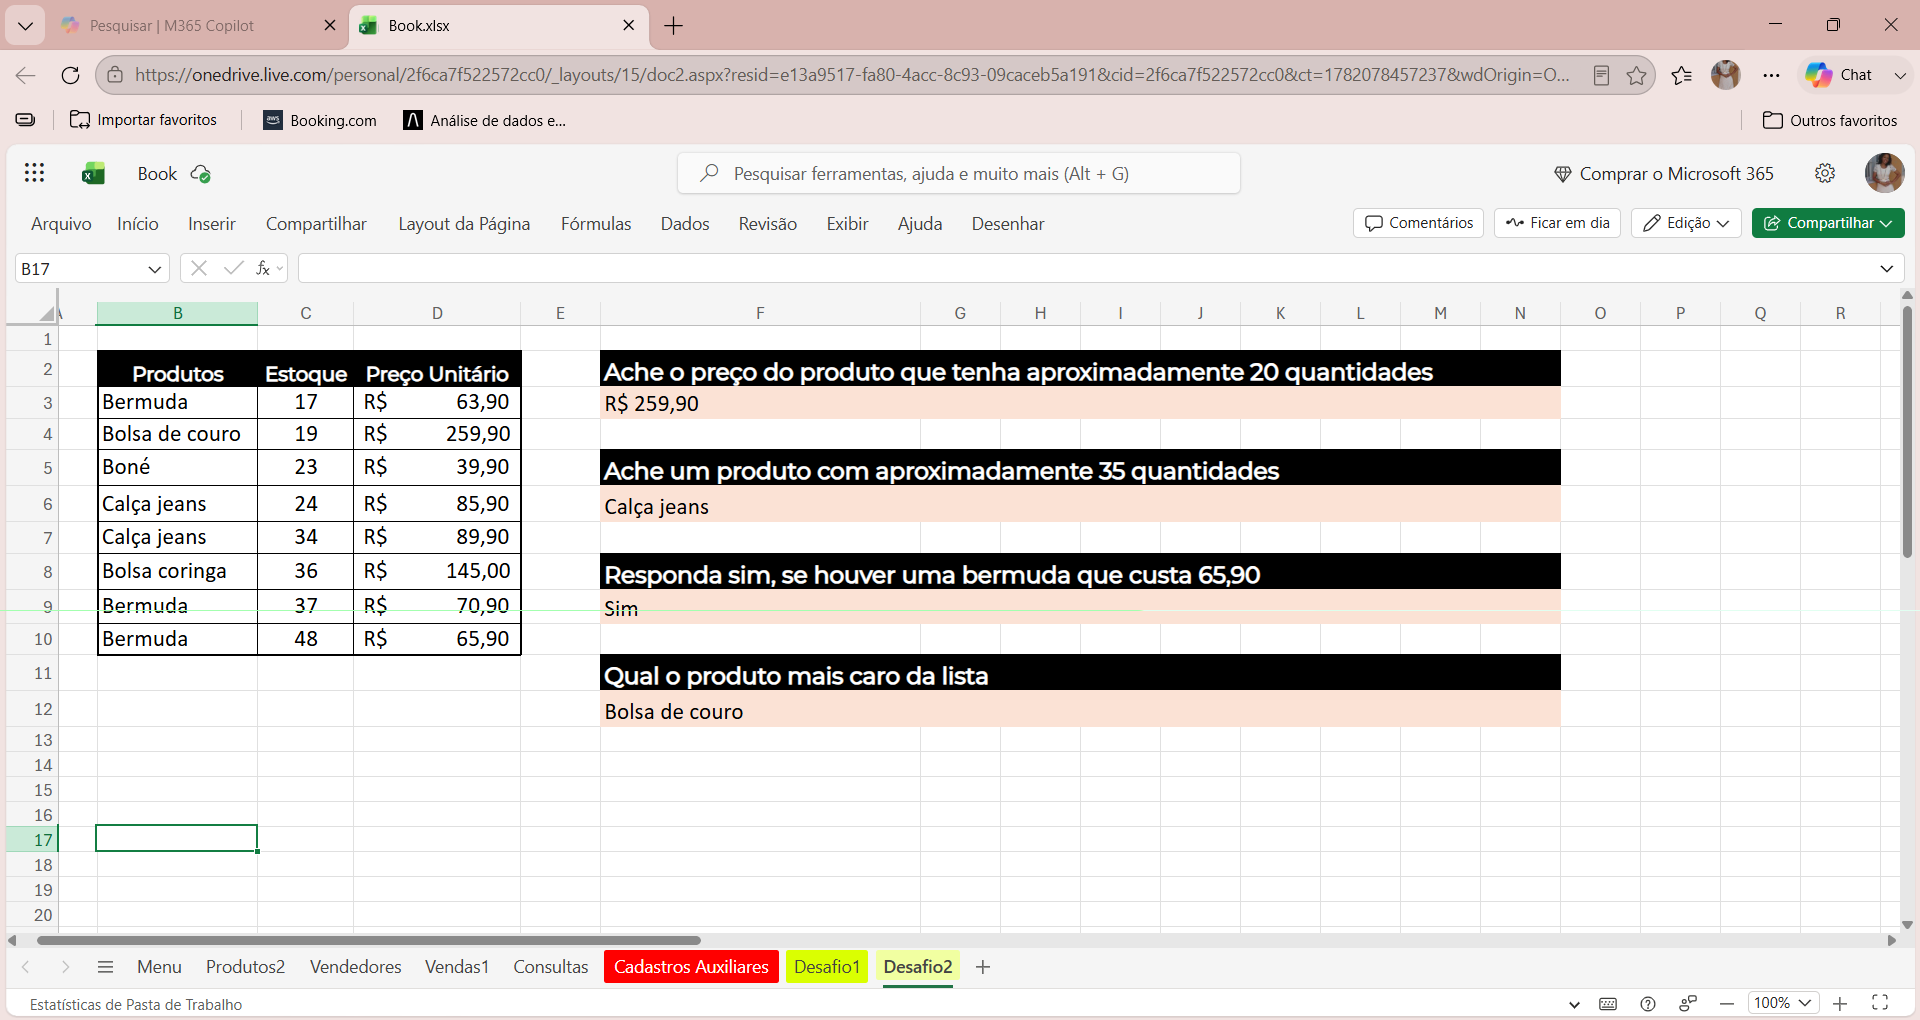
Task: Click the Comentários button
Action: coord(1418,223)
